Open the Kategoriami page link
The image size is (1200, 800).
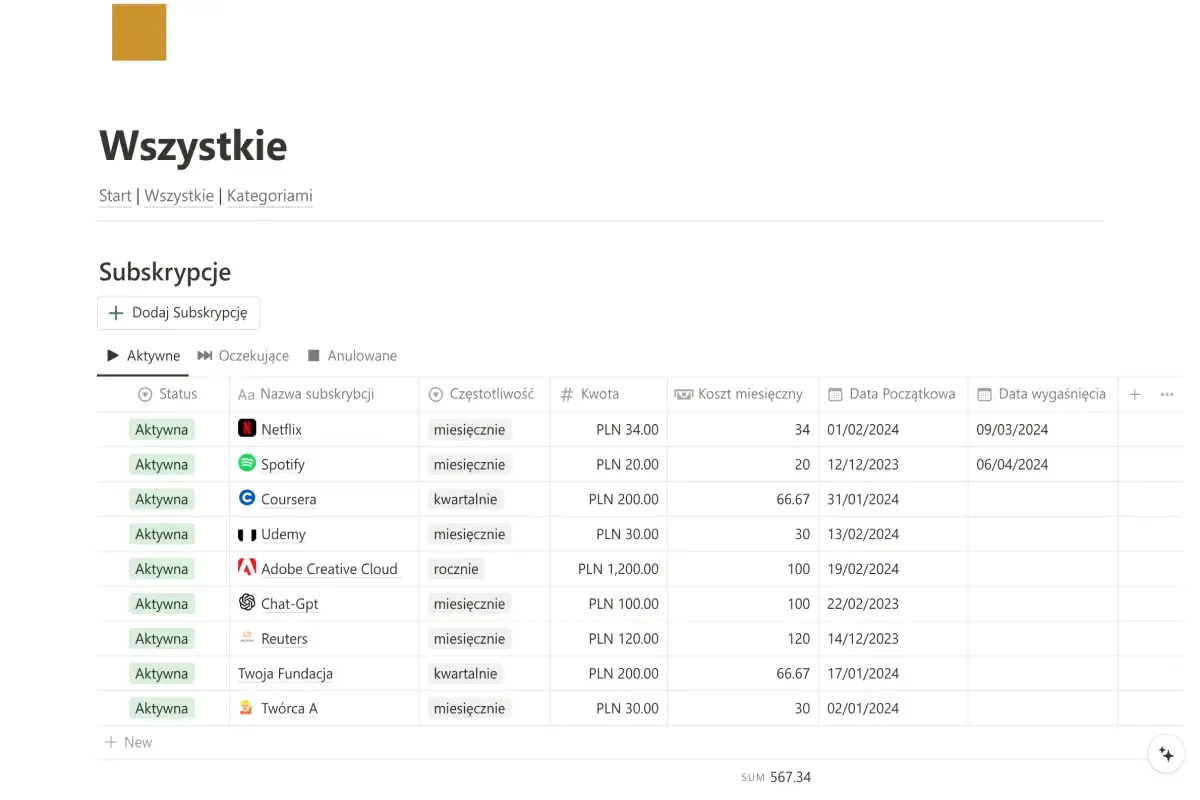tap(270, 196)
